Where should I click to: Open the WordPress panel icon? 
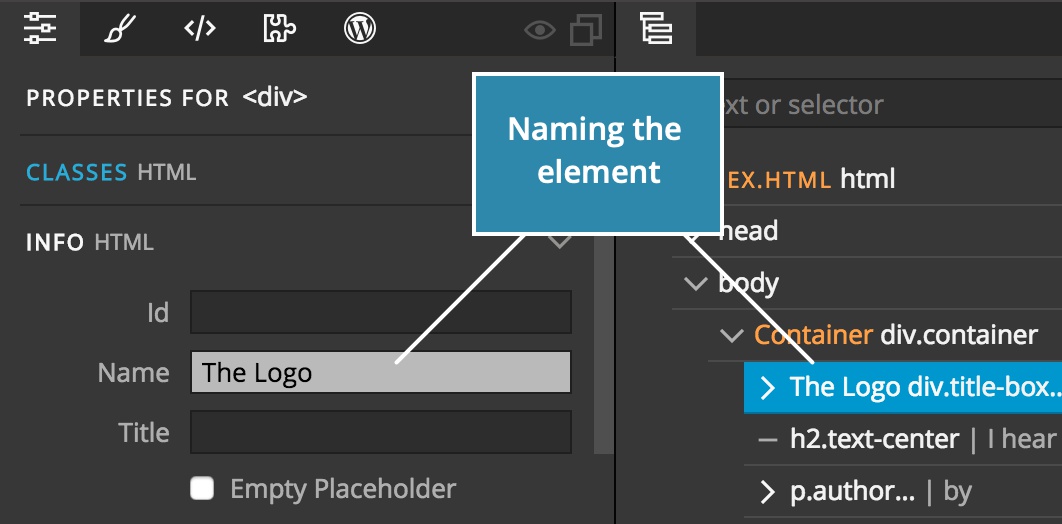(x=360, y=29)
